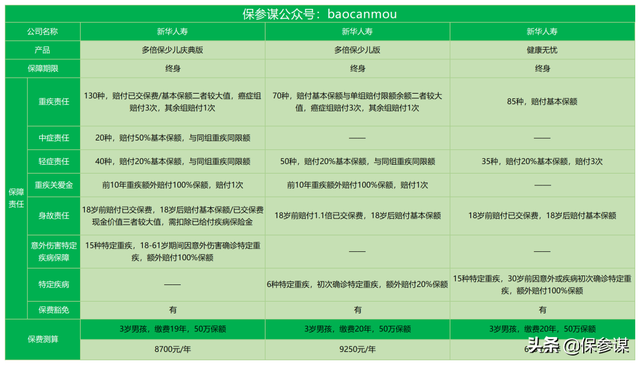This screenshot has height=365, width=640.
Task: Click '有' under 多倍保少儿版 column
Action: tap(357, 310)
